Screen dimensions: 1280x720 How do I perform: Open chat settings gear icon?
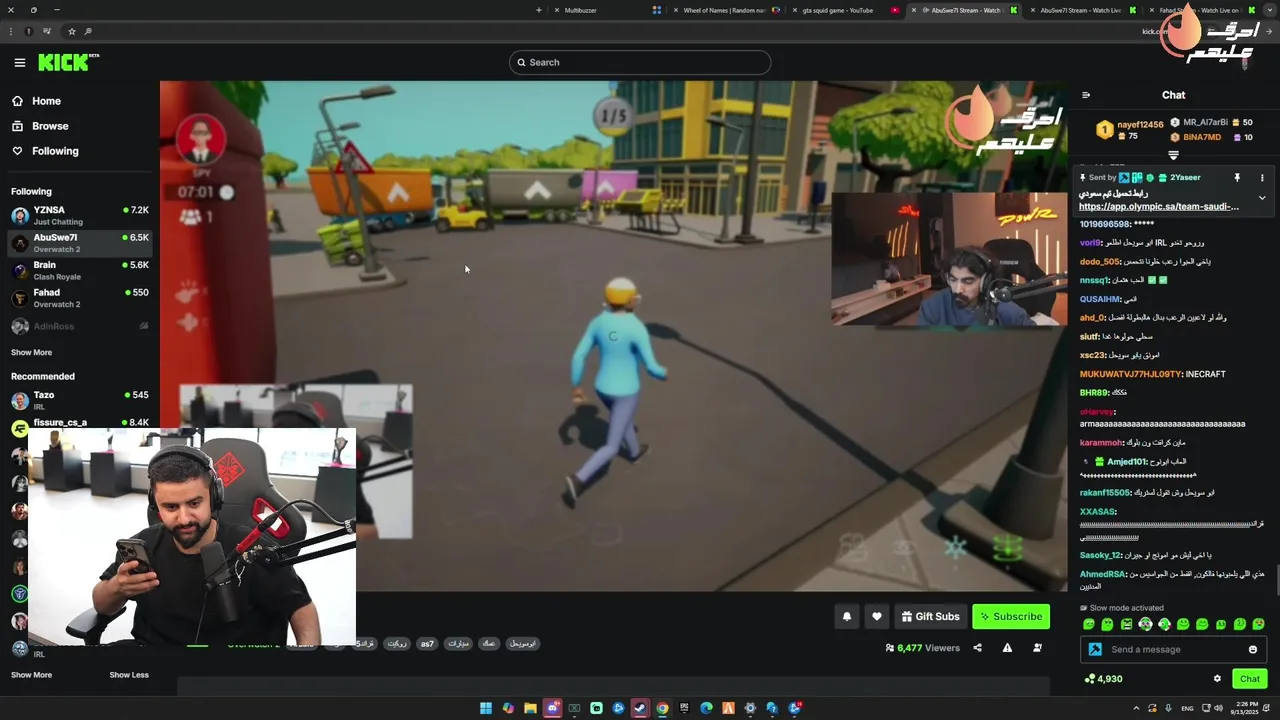[x=1217, y=679]
